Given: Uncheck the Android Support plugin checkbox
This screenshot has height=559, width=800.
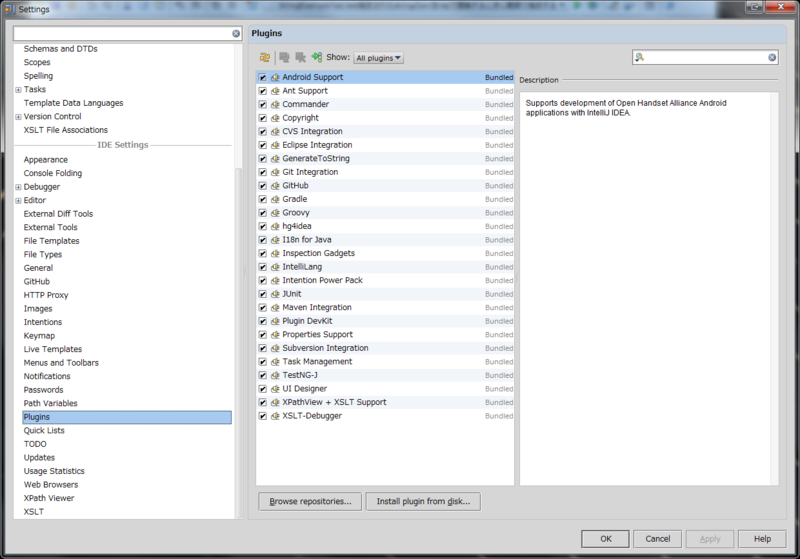Looking at the screenshot, I should pos(262,78).
